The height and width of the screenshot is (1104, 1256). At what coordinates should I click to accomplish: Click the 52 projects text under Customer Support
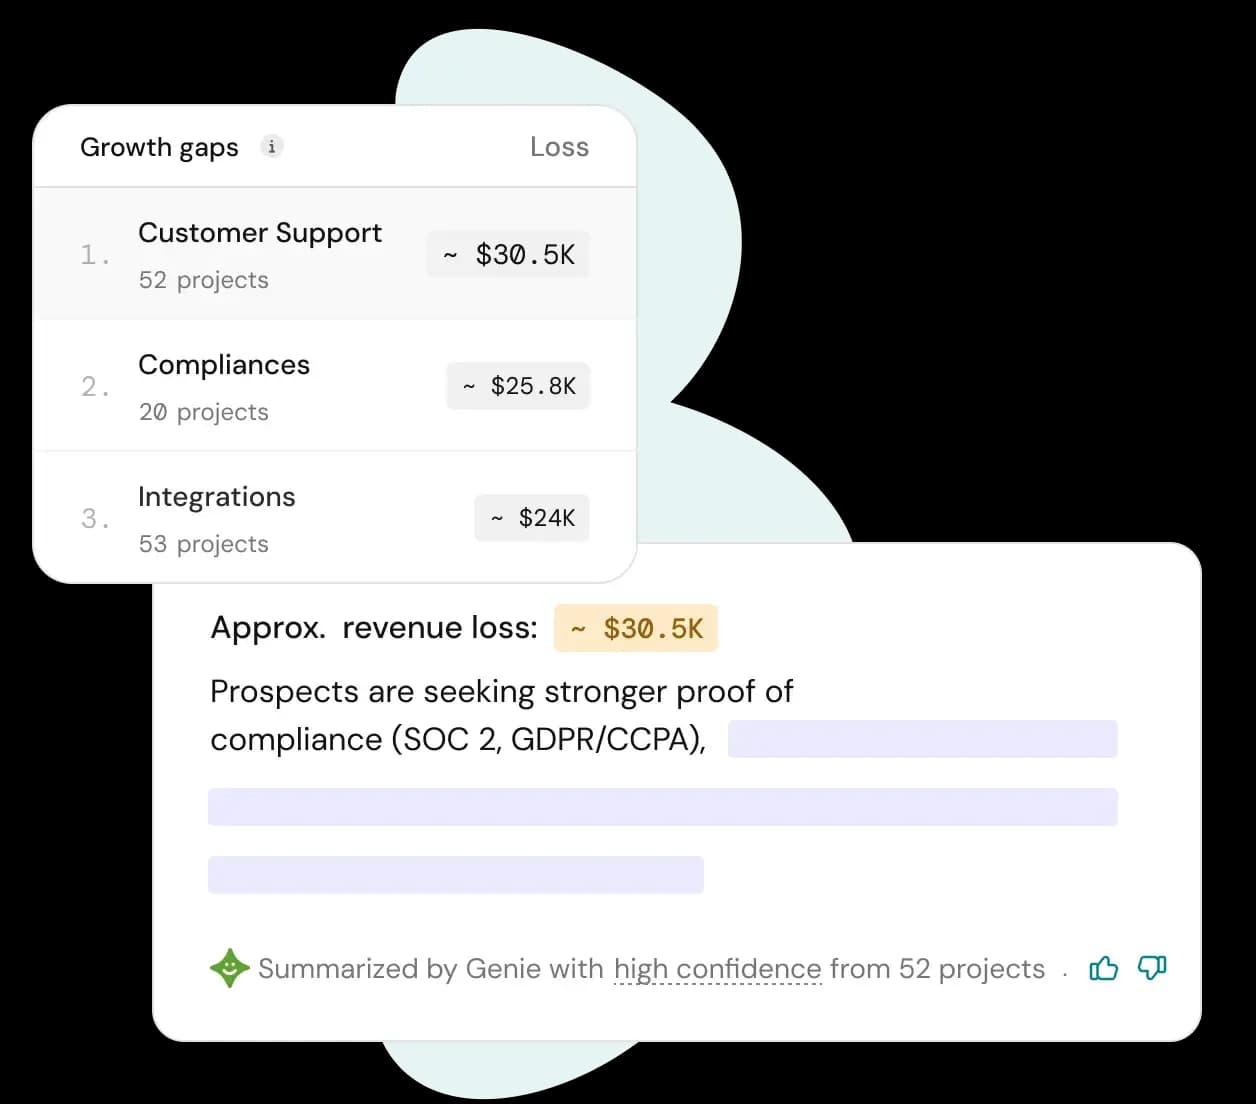coord(203,280)
